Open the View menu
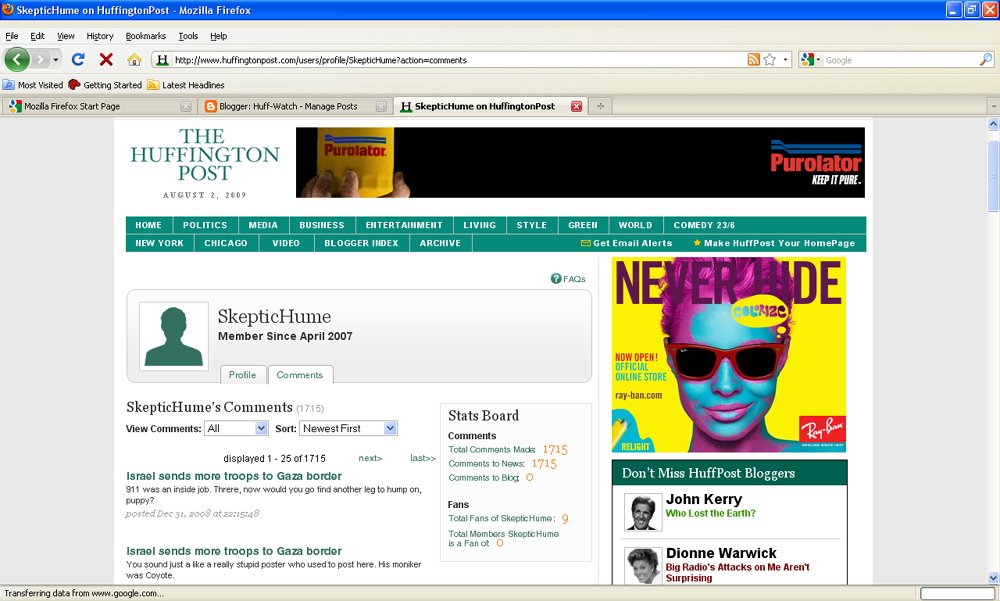This screenshot has width=1000, height=601. click(66, 36)
